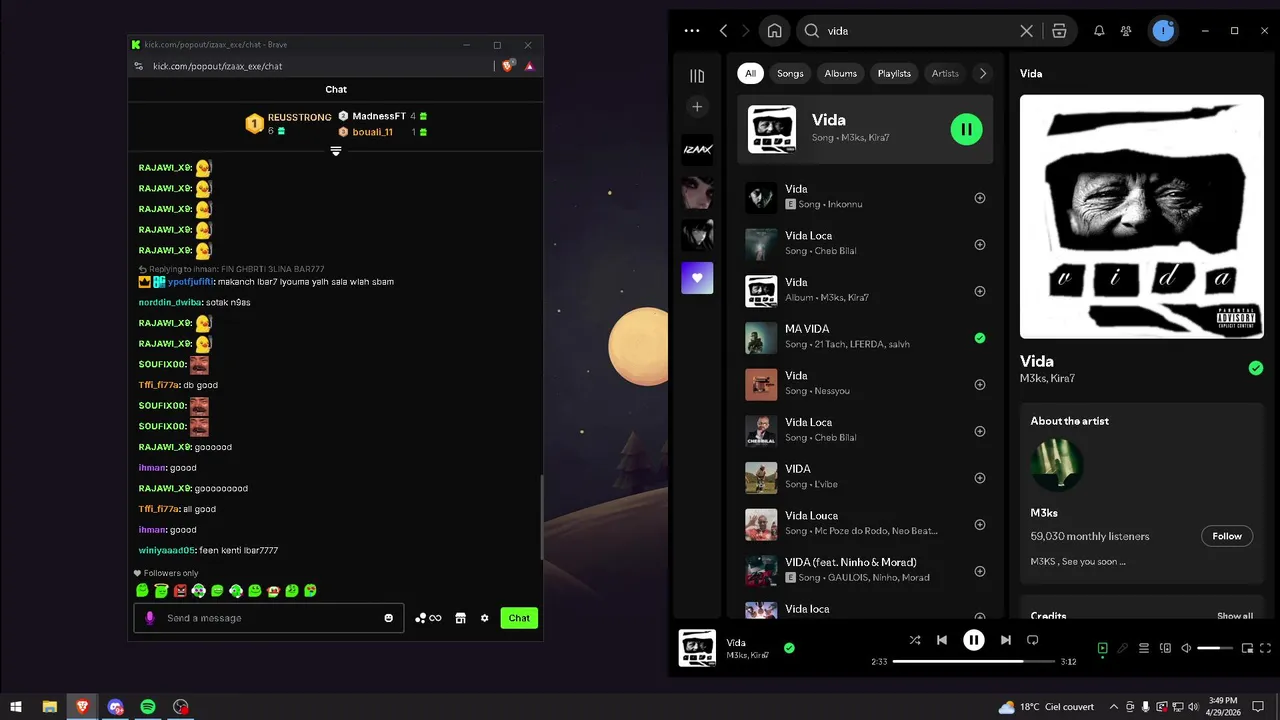
Task: Enable repeat in Spotify player
Action: click(x=1033, y=640)
